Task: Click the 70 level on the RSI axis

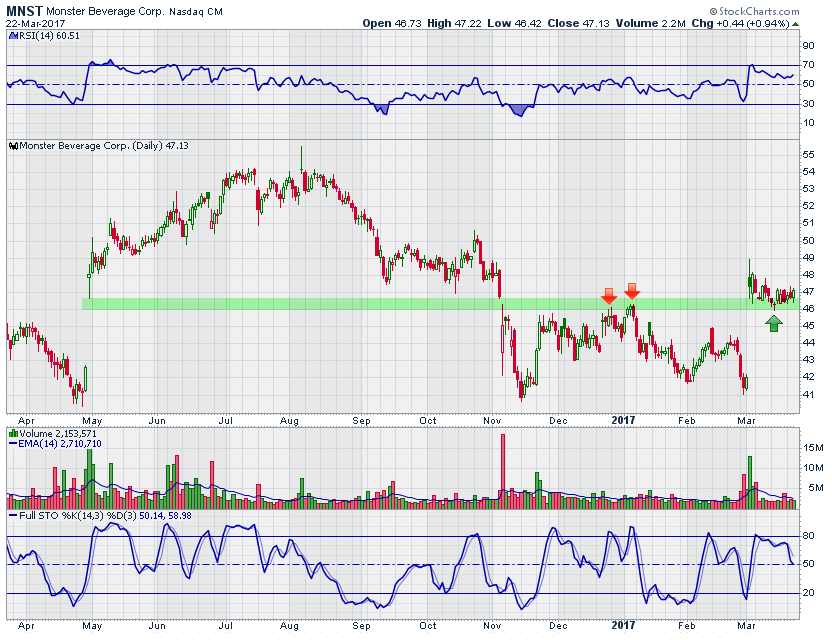Action: click(809, 65)
